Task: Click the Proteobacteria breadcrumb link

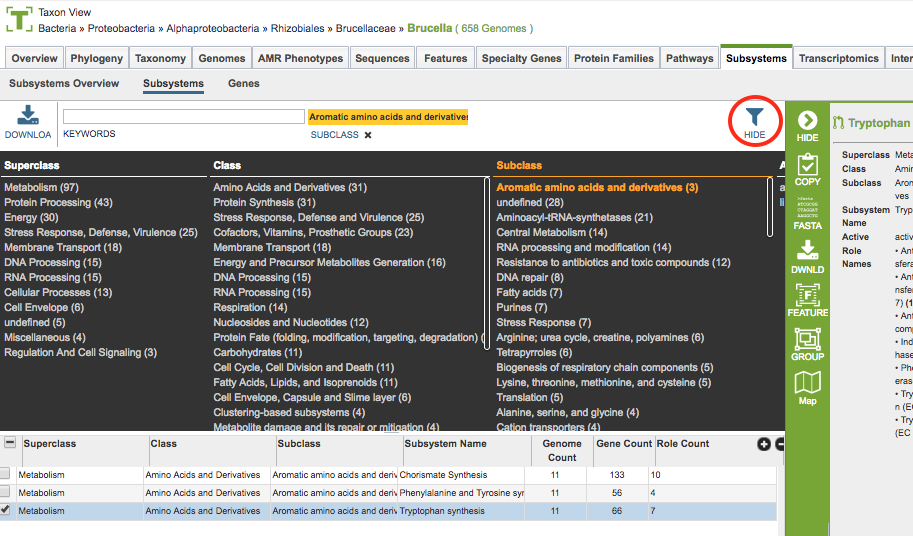Action: (121, 29)
